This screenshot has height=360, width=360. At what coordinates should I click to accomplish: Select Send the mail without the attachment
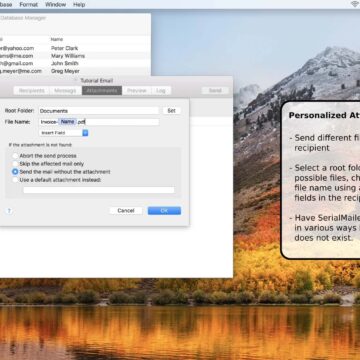click(x=15, y=172)
